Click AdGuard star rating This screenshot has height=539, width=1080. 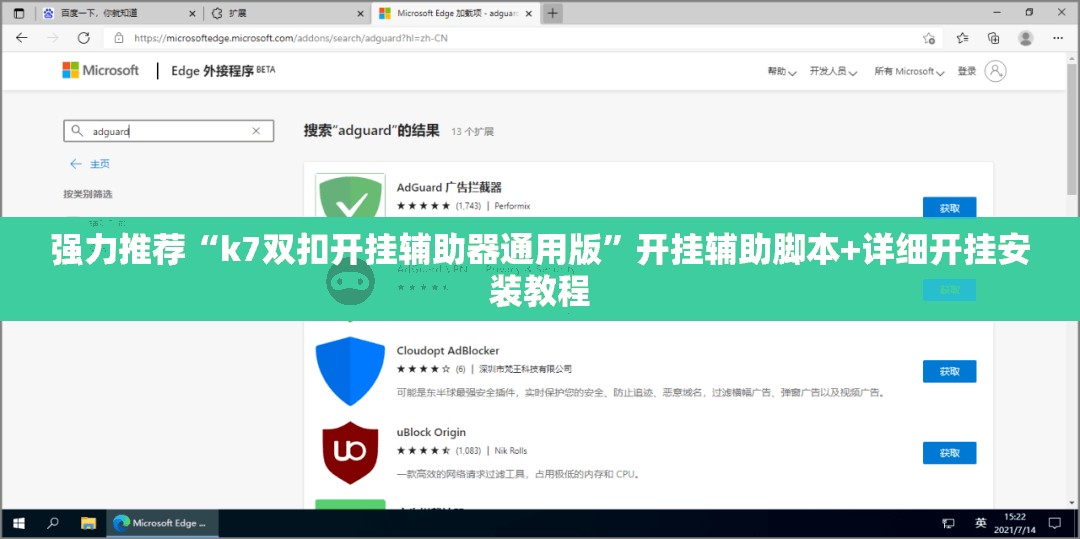(x=423, y=206)
